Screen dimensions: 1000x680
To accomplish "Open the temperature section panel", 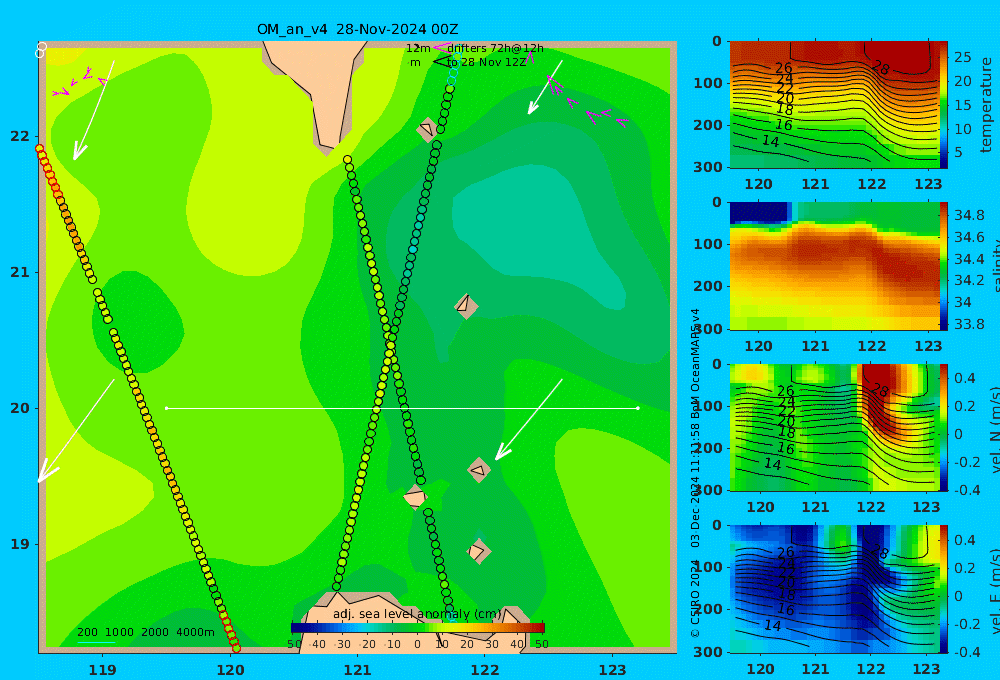I will click(834, 105).
